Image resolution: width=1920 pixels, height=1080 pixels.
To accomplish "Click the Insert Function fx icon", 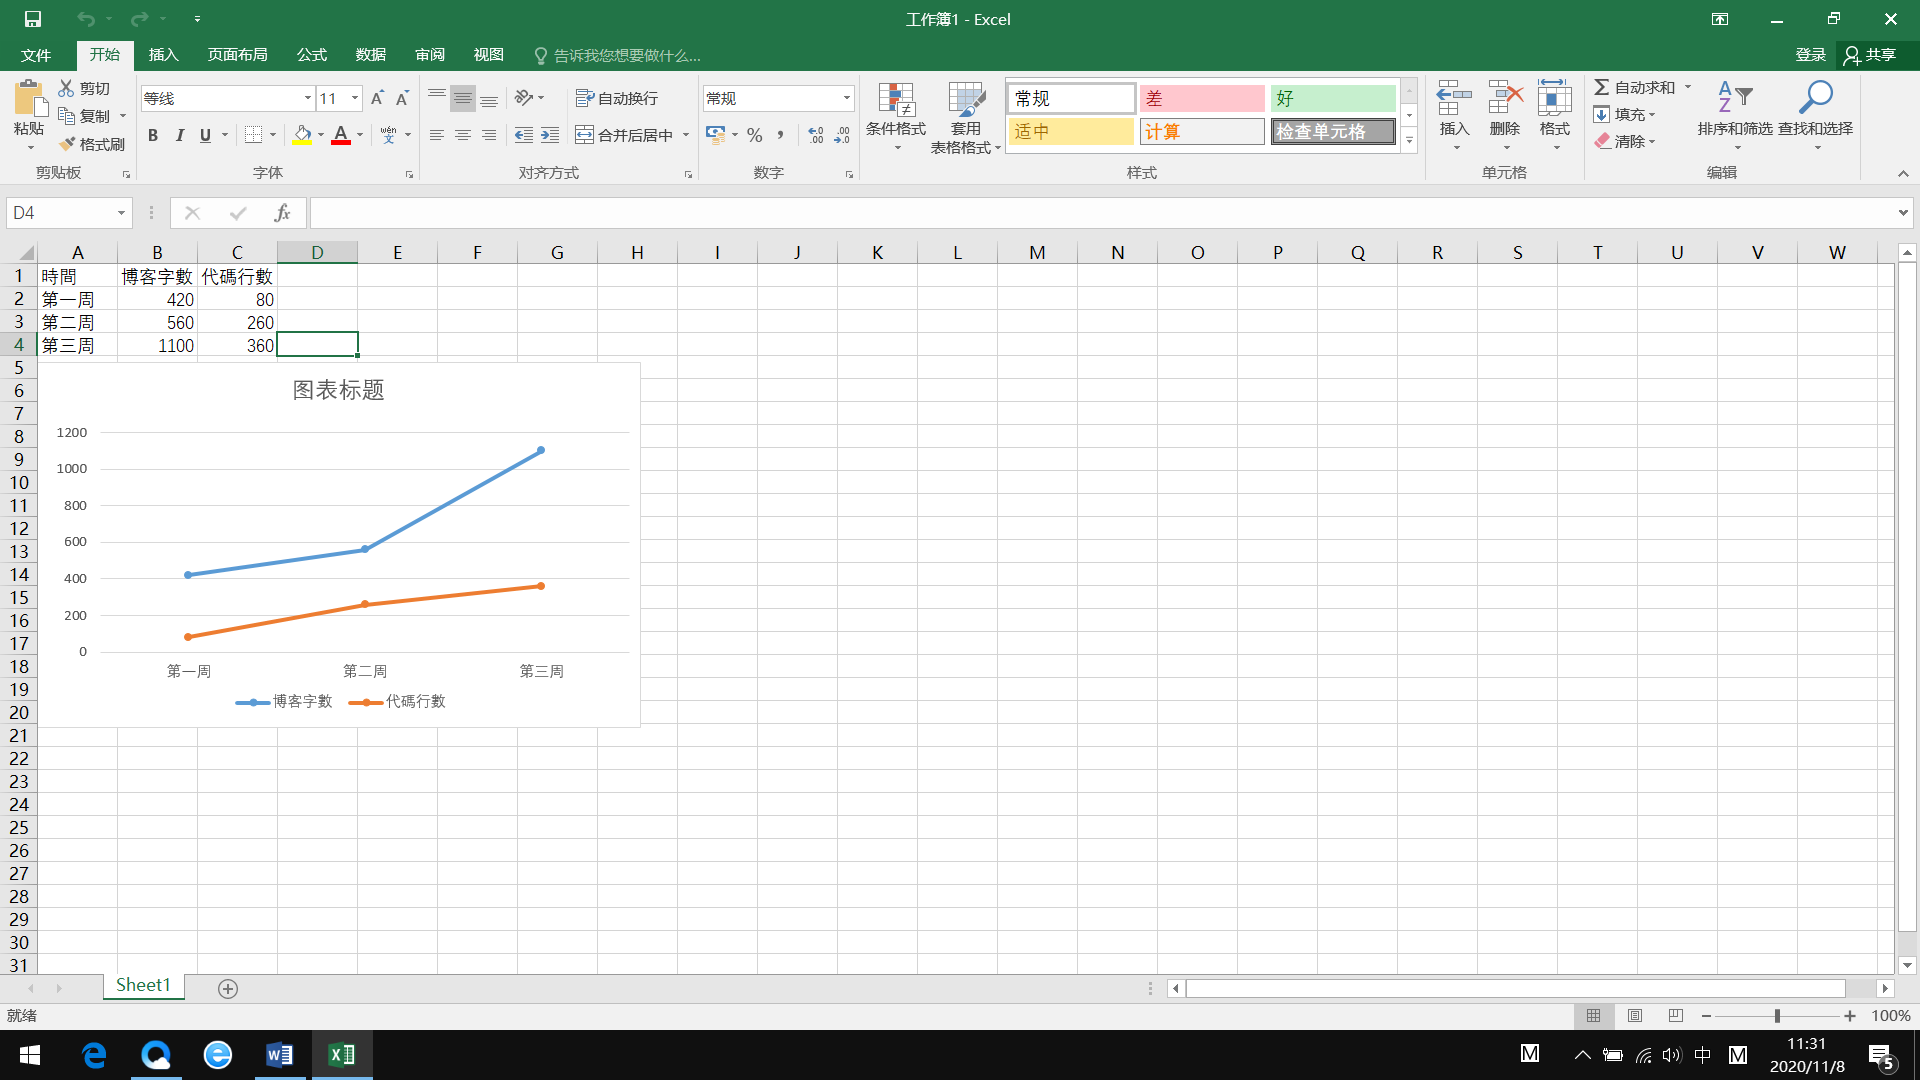I will pos(282,213).
